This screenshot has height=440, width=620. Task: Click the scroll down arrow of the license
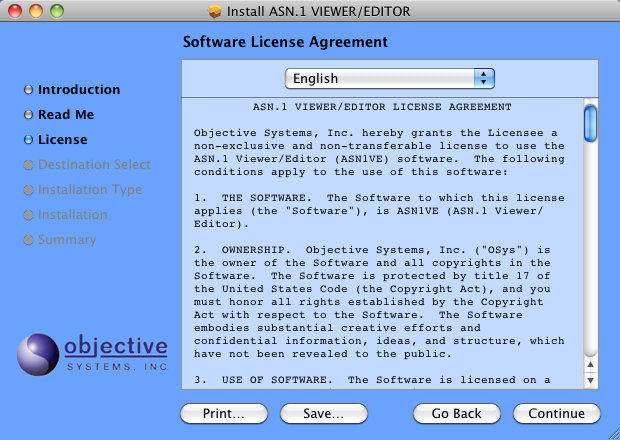(590, 380)
